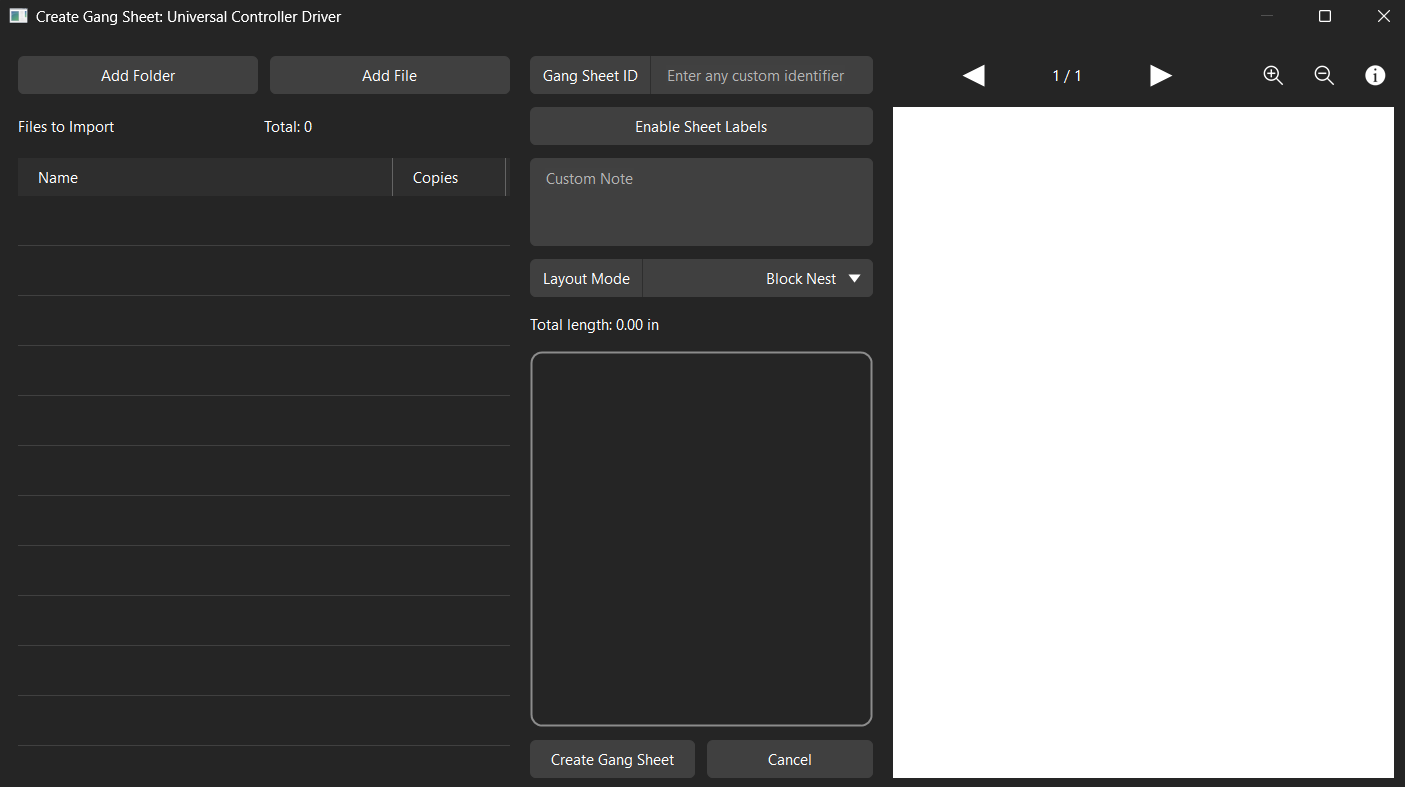Toggle Enable Sheet Labels
This screenshot has width=1405, height=787.
(x=701, y=127)
